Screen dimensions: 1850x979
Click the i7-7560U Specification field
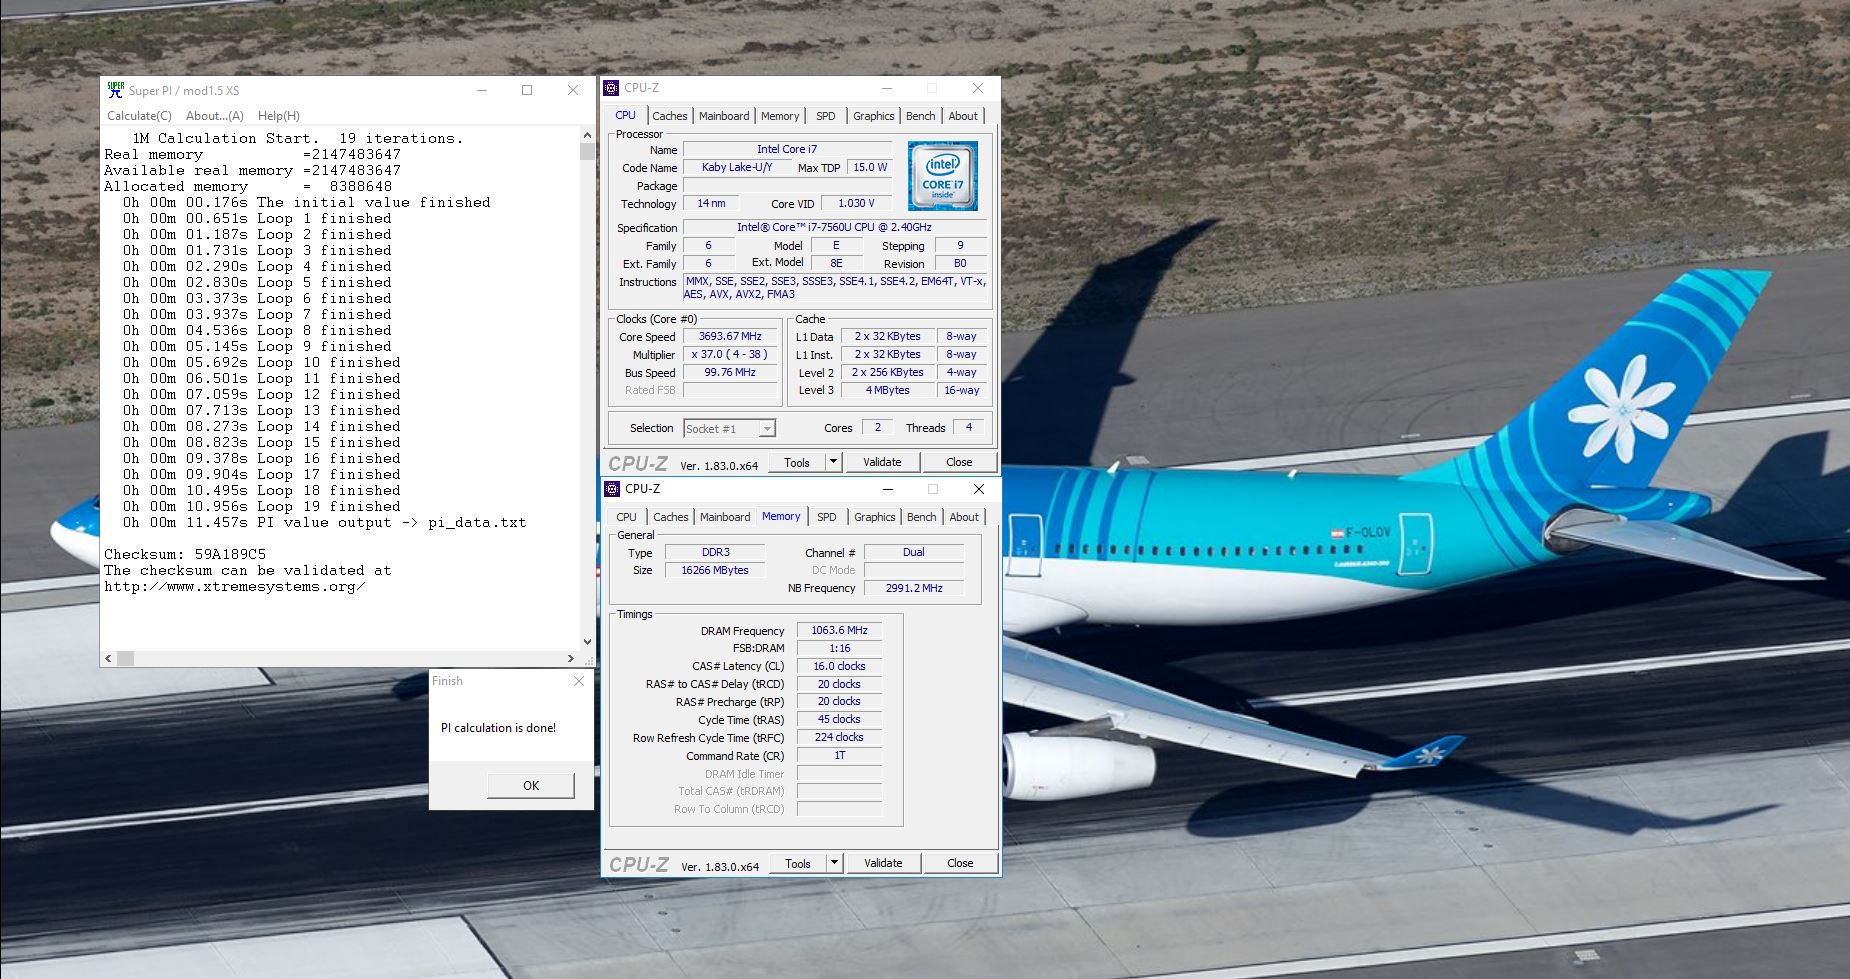coord(834,227)
